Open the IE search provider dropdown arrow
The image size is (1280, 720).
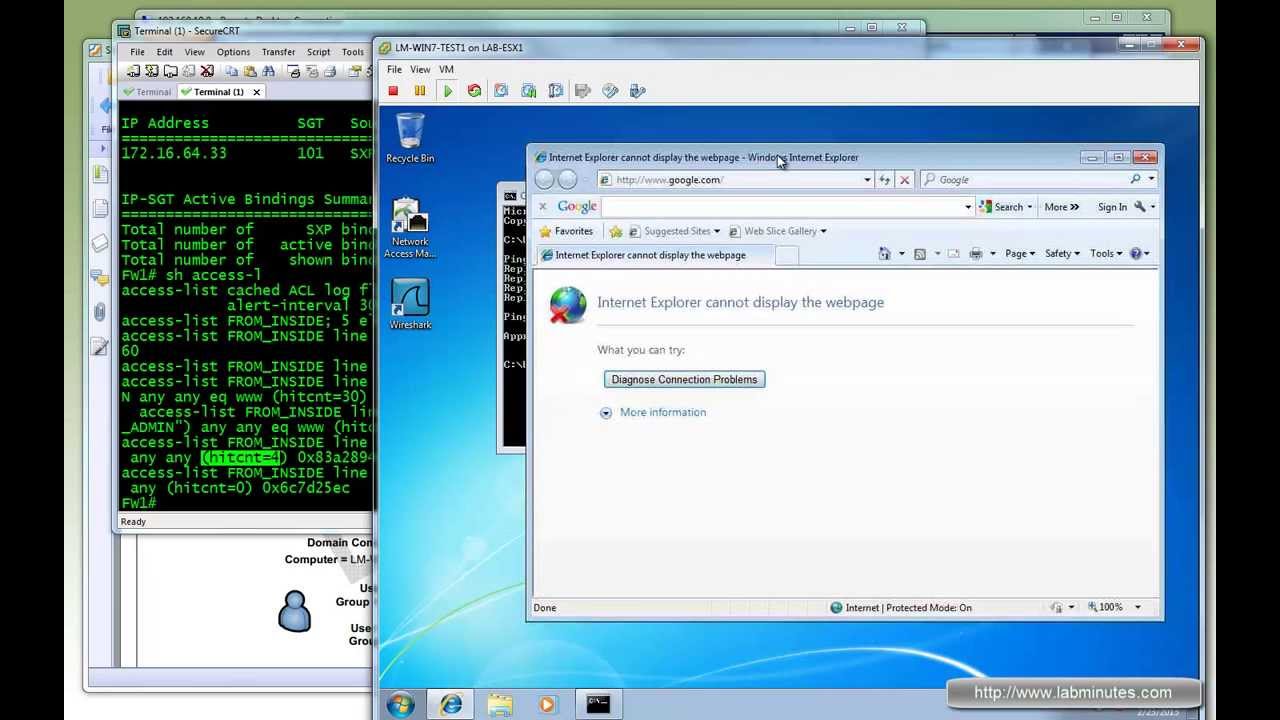(x=1151, y=180)
